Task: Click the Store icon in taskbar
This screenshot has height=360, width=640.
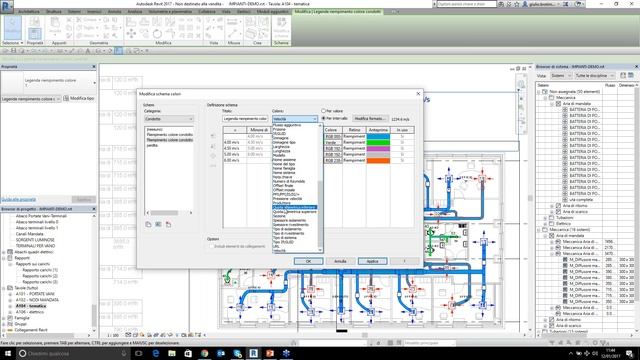Action: click(x=188, y=353)
